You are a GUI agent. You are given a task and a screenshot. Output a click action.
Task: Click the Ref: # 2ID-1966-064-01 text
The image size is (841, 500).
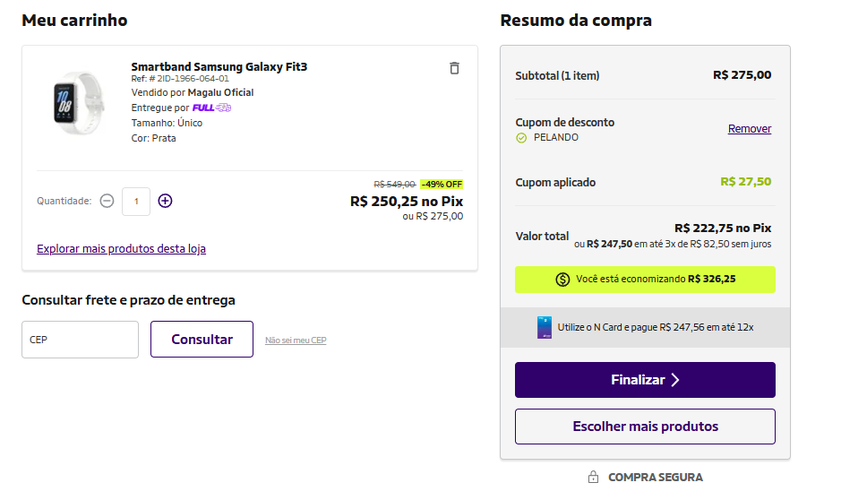tap(180, 79)
